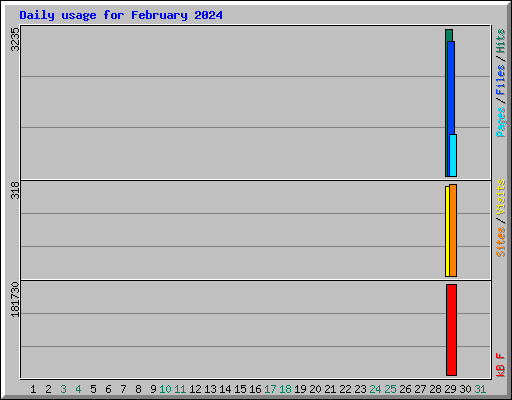The image size is (512, 400).
Task: Click green day number 25 on x-axis
Action: [390, 389]
